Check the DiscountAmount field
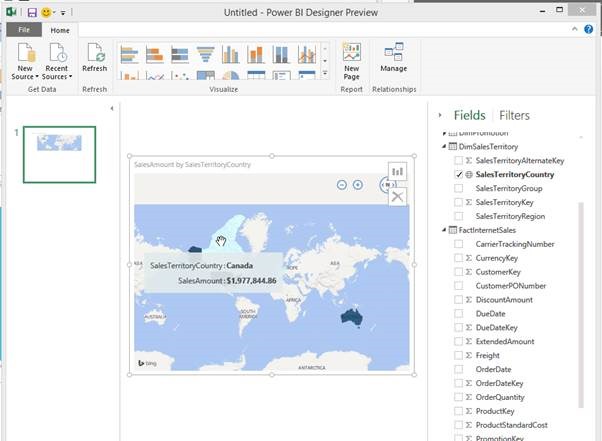 point(458,299)
